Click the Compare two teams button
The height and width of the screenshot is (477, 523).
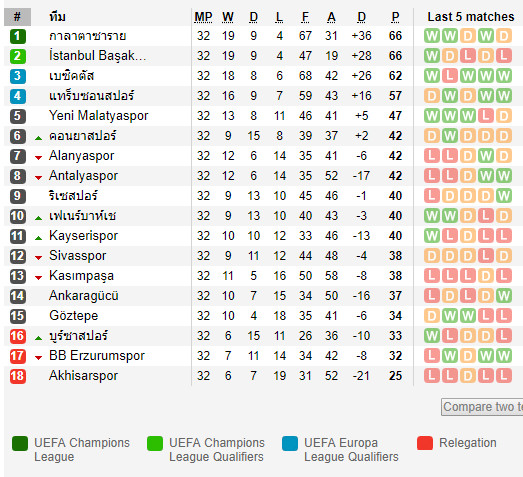point(482,407)
